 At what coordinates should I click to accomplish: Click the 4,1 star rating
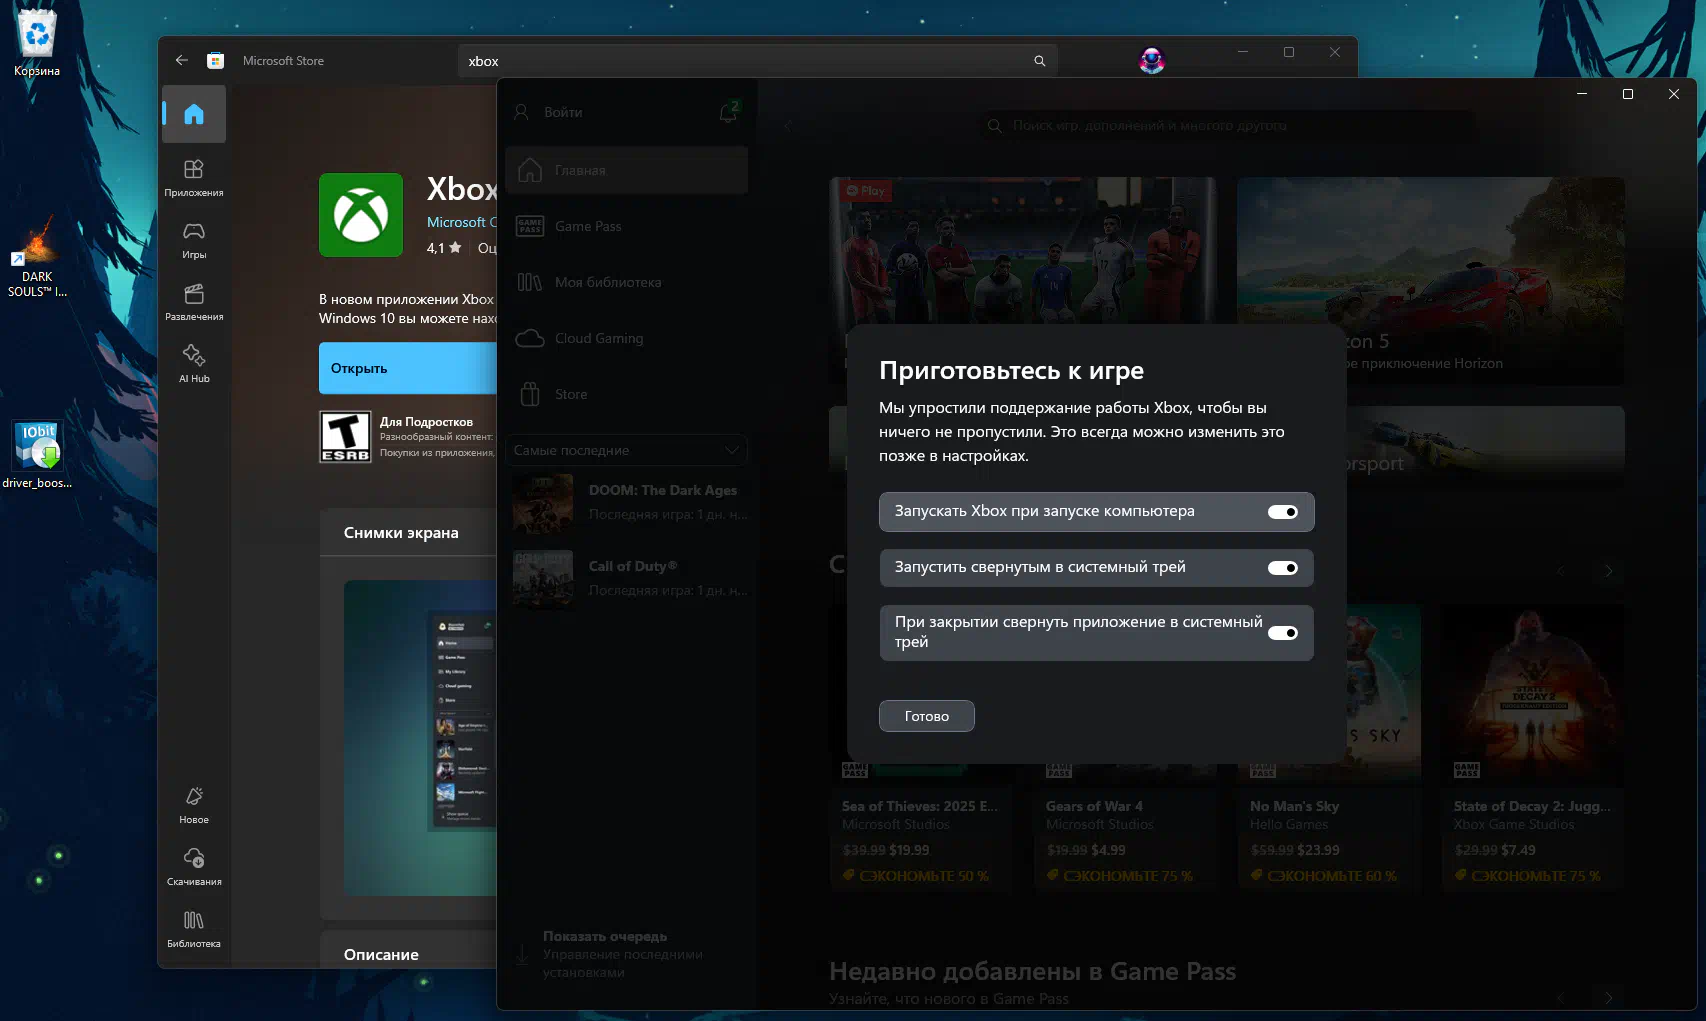click(x=444, y=248)
